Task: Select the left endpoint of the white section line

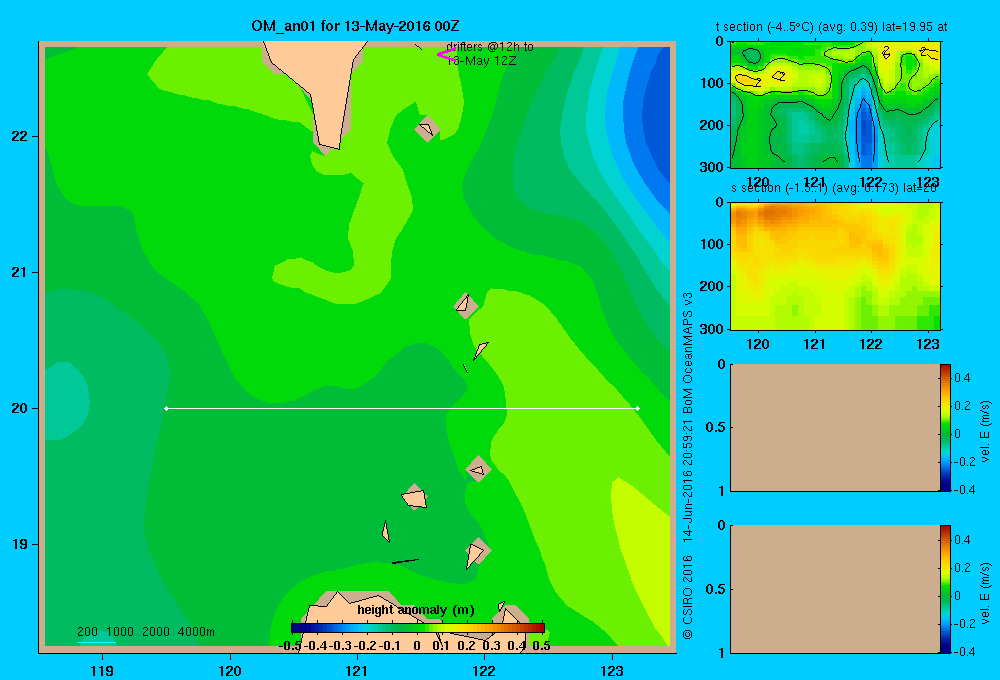Action: click(166, 408)
